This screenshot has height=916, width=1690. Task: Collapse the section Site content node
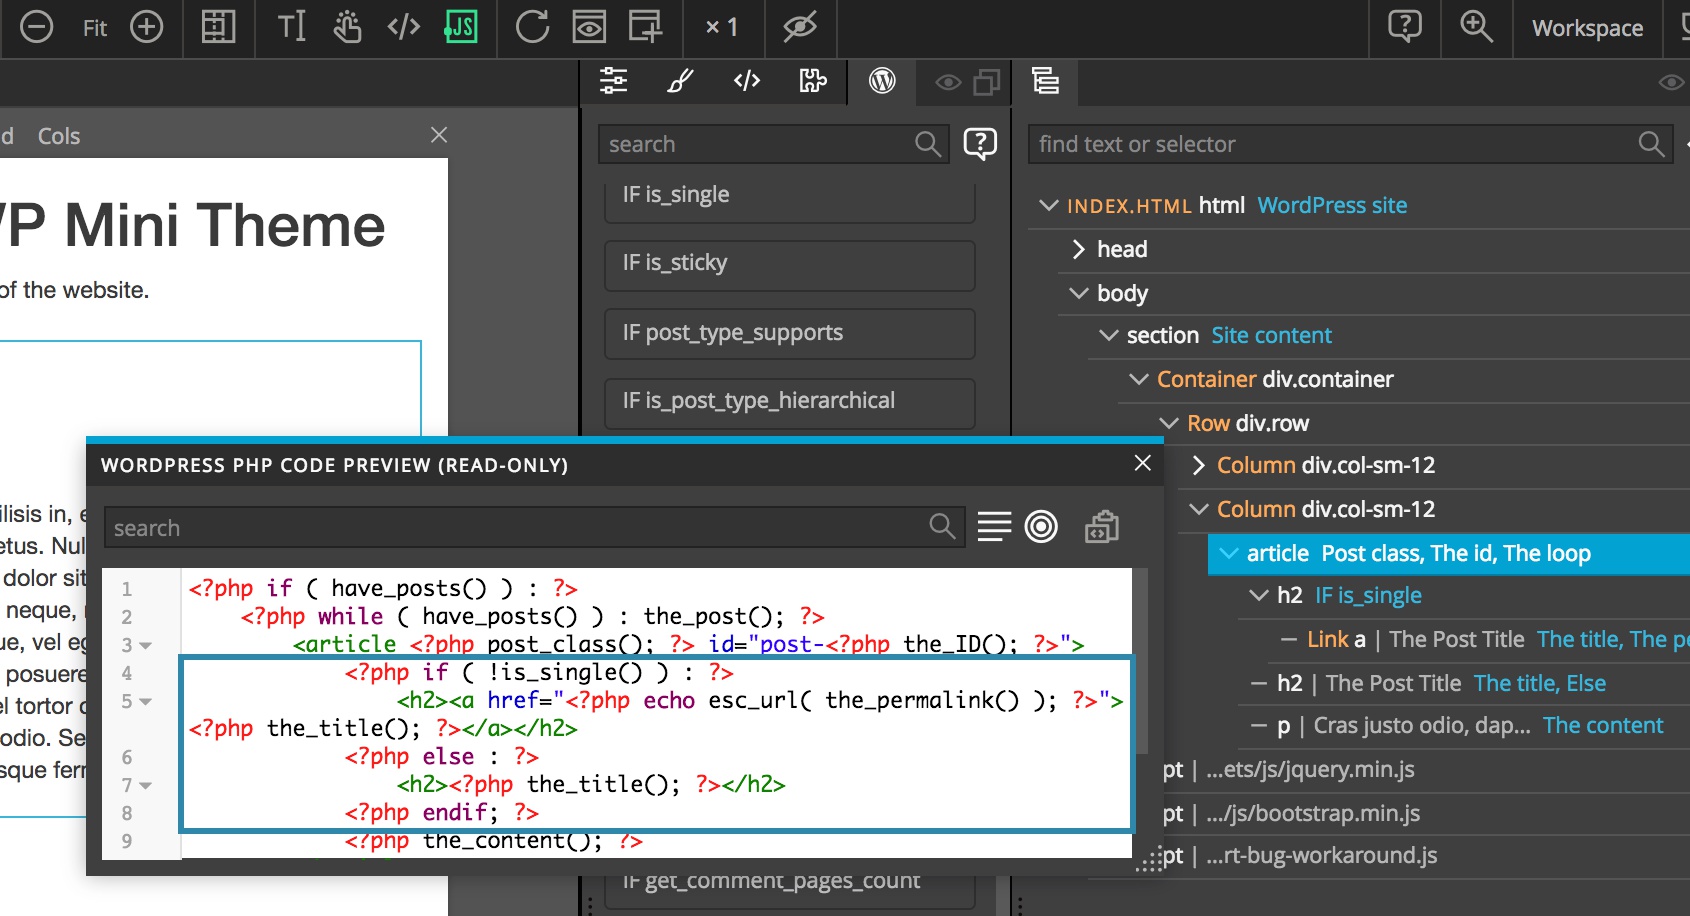(1109, 335)
